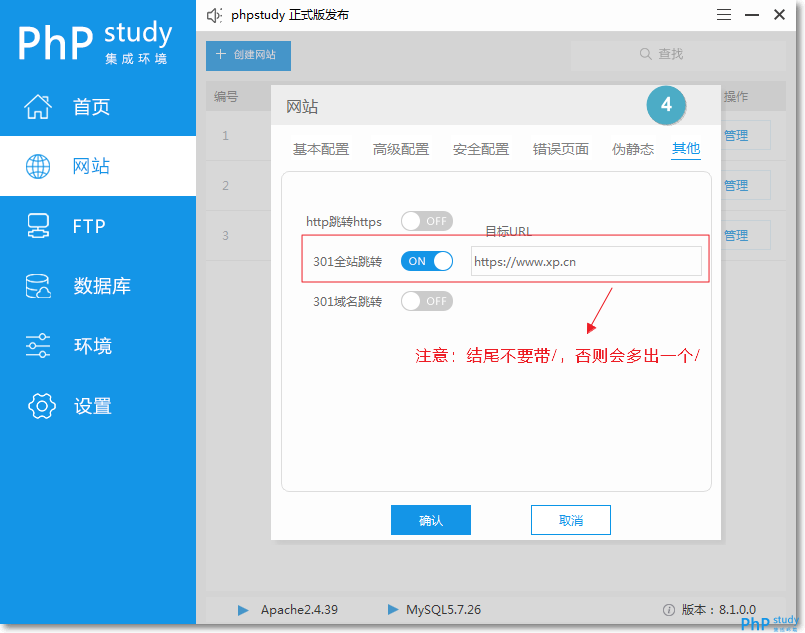Switch to 错误页面 tab
The image size is (805, 633).
tap(561, 149)
